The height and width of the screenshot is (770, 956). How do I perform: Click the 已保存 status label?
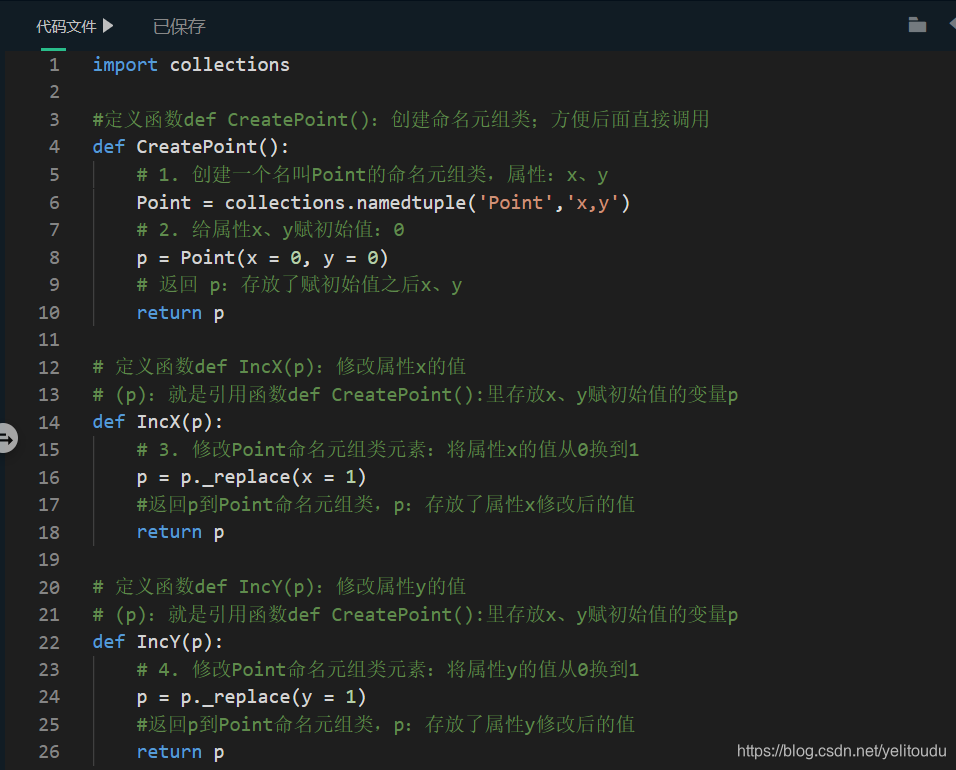tap(179, 26)
